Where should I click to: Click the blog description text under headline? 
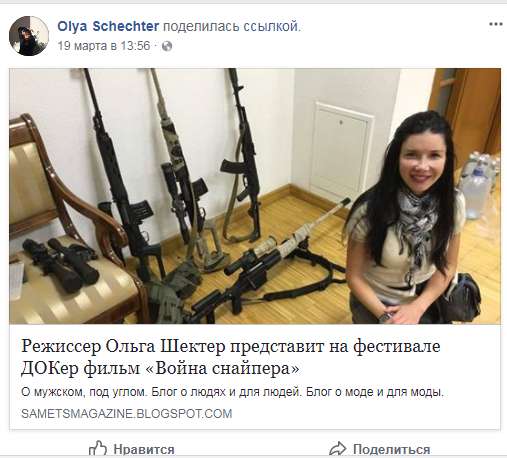click(x=232, y=392)
